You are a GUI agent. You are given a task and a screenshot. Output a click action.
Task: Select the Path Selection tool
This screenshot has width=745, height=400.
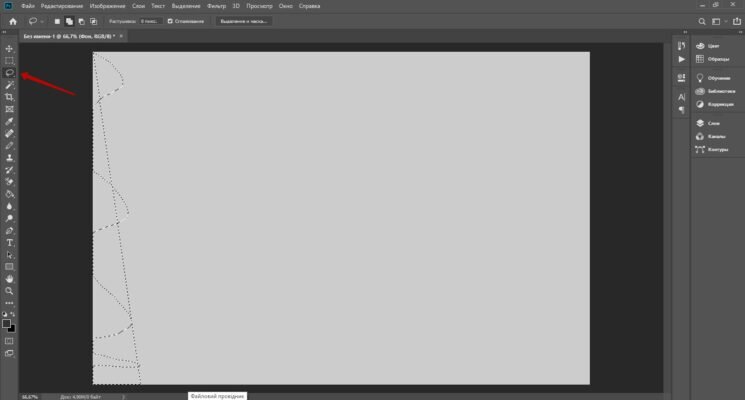(x=9, y=255)
